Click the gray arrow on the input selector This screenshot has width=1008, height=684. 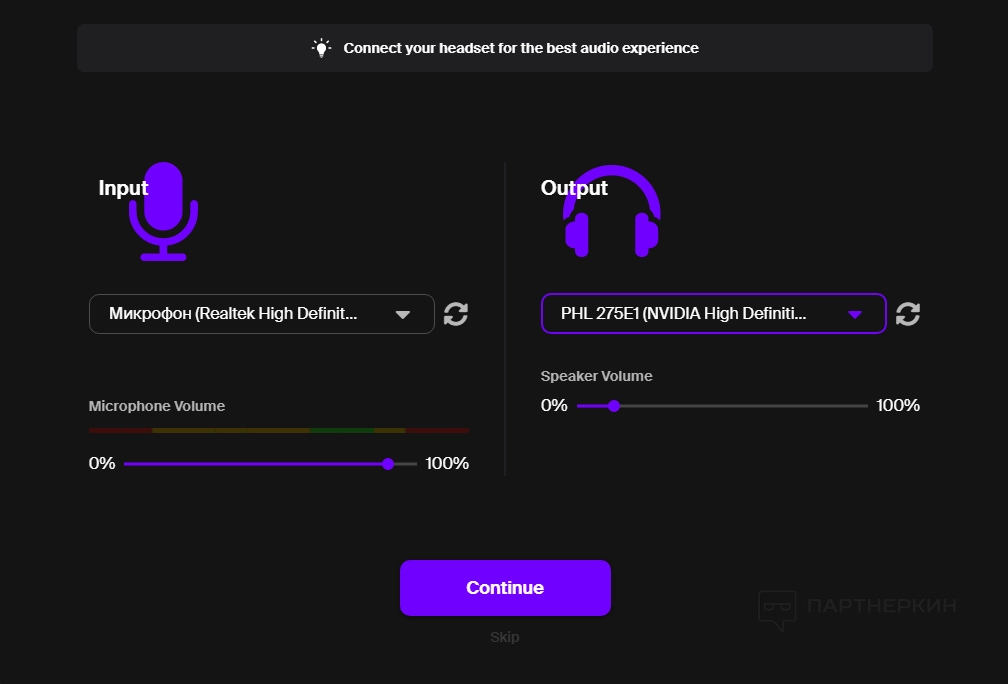[403, 314]
